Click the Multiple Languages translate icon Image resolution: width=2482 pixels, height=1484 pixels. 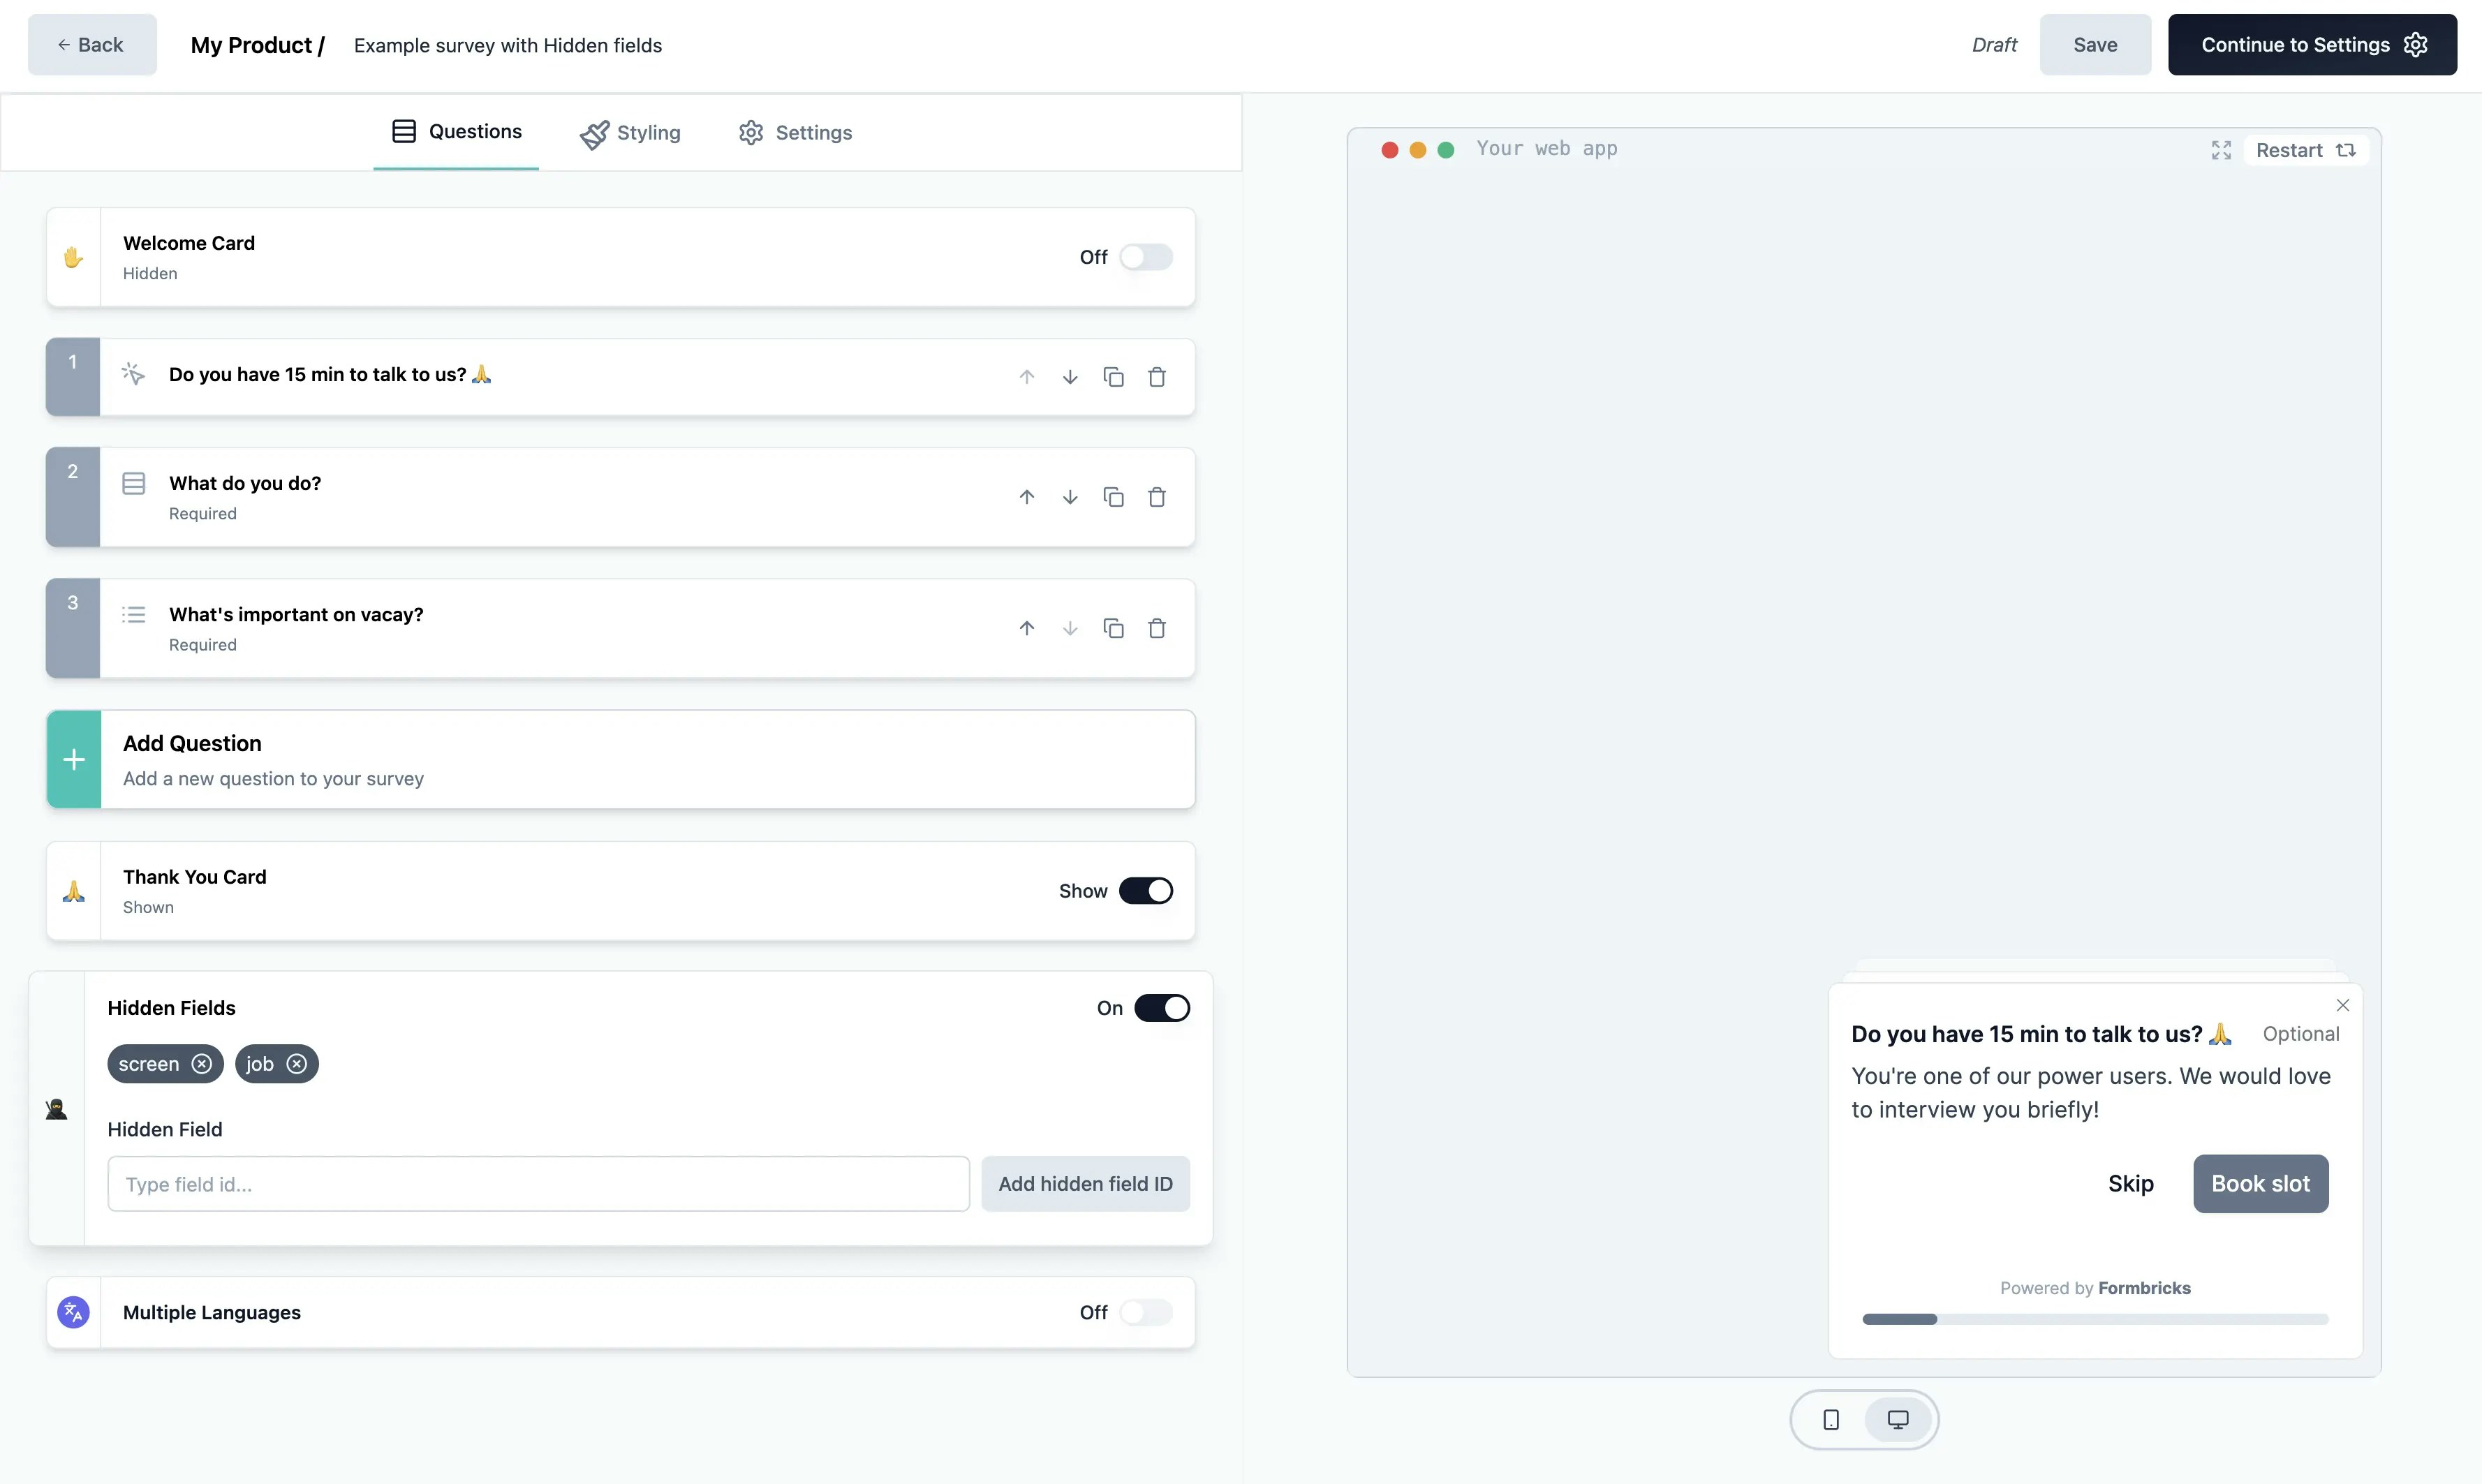coord(73,1312)
